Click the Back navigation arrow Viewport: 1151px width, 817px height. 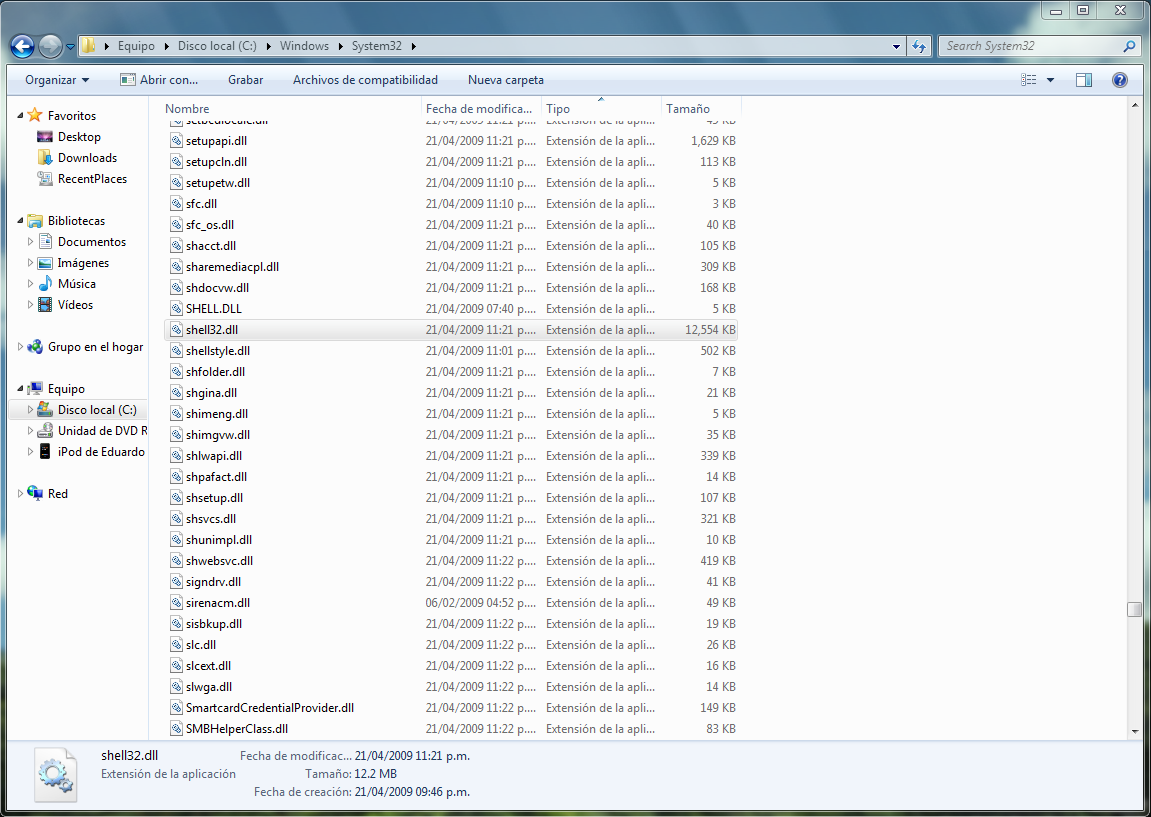[x=23, y=46]
